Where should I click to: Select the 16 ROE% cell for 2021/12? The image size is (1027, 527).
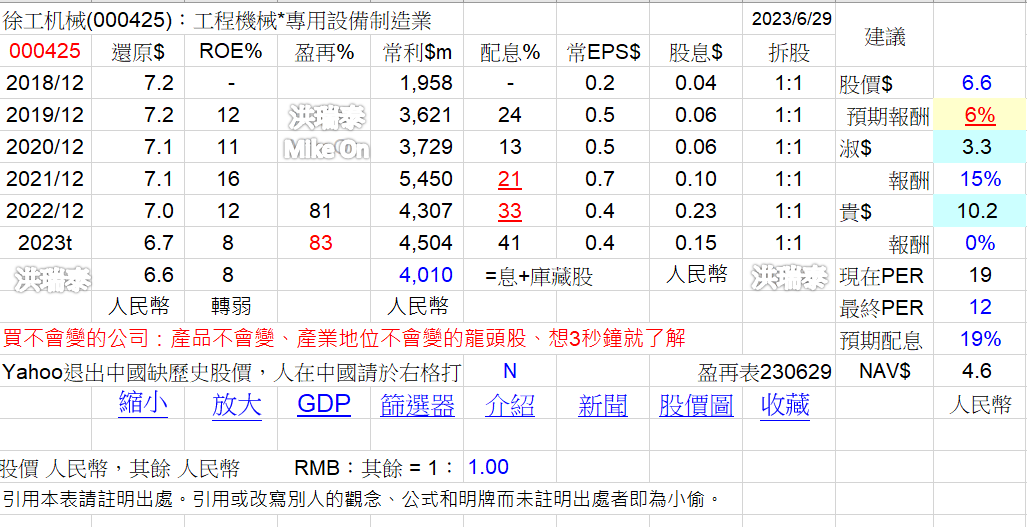[x=227, y=179]
